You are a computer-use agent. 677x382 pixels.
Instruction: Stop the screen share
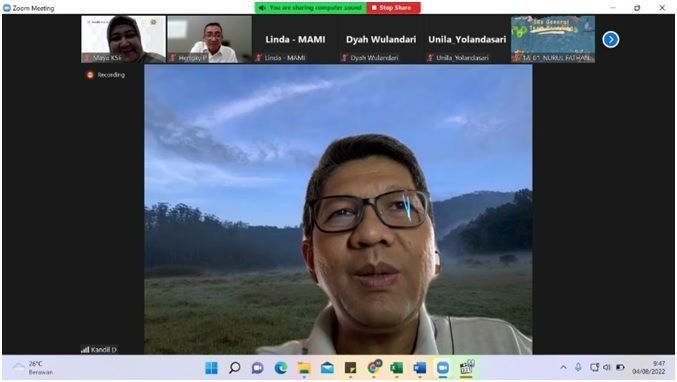(393, 8)
